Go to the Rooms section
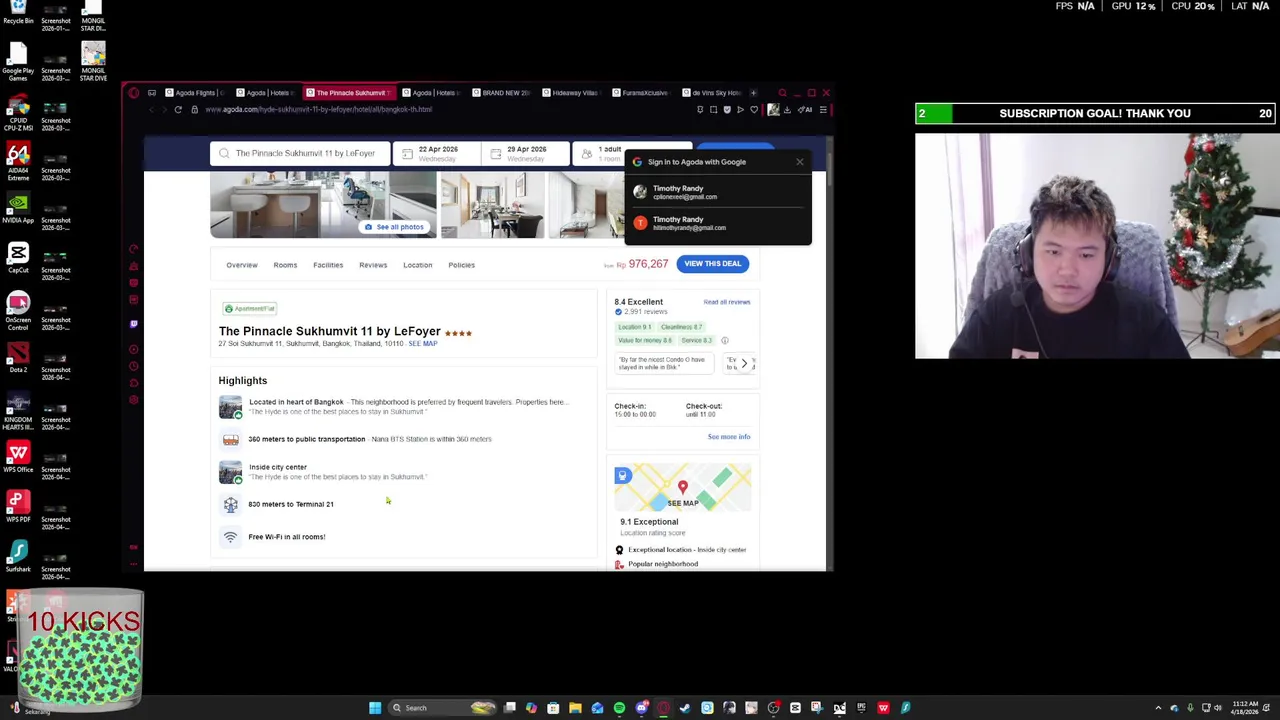Screen dimensions: 1280x720 (285, 265)
